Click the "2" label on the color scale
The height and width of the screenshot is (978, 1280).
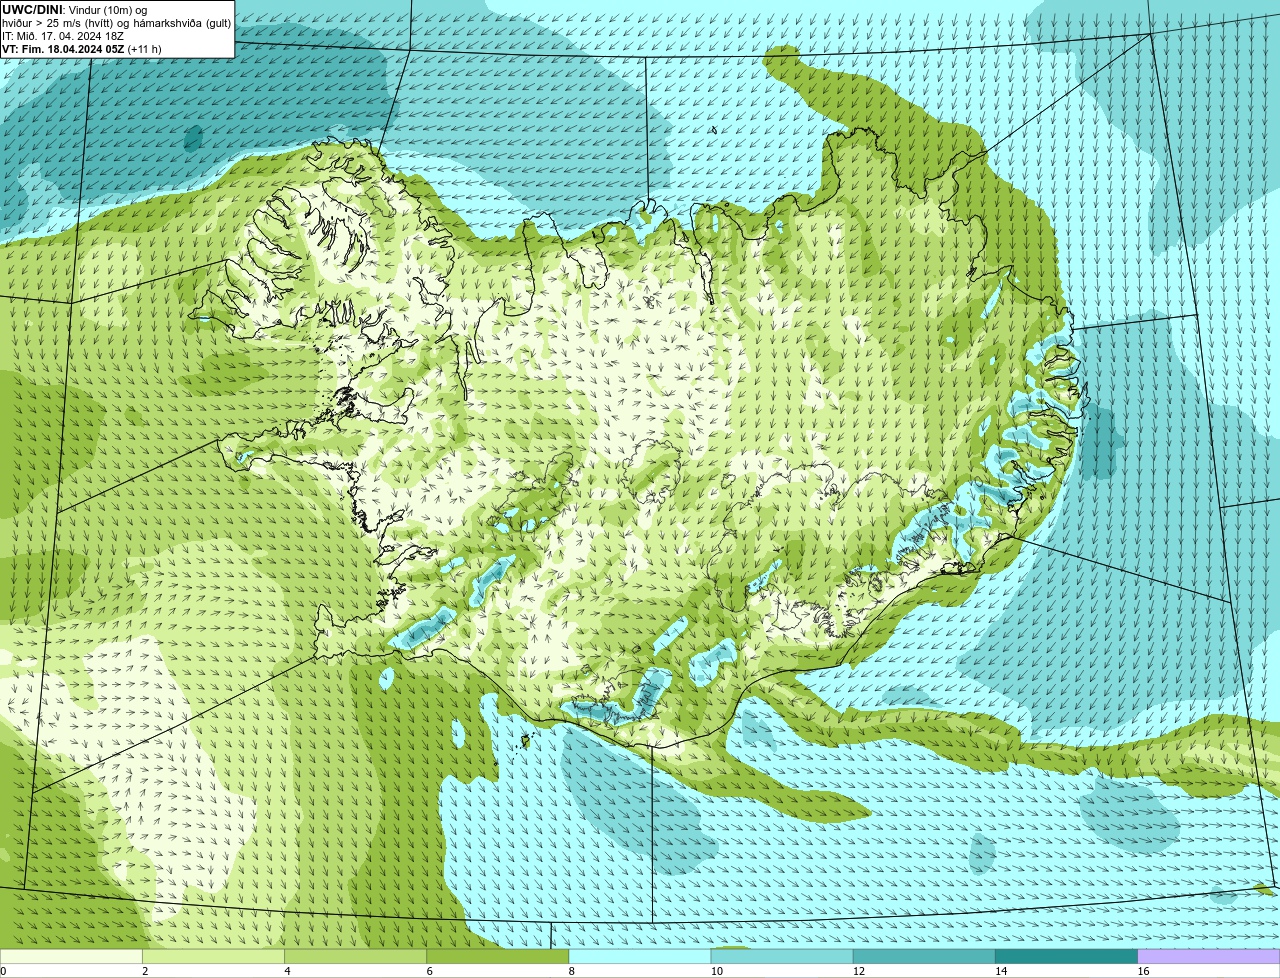pyautogui.click(x=145, y=971)
